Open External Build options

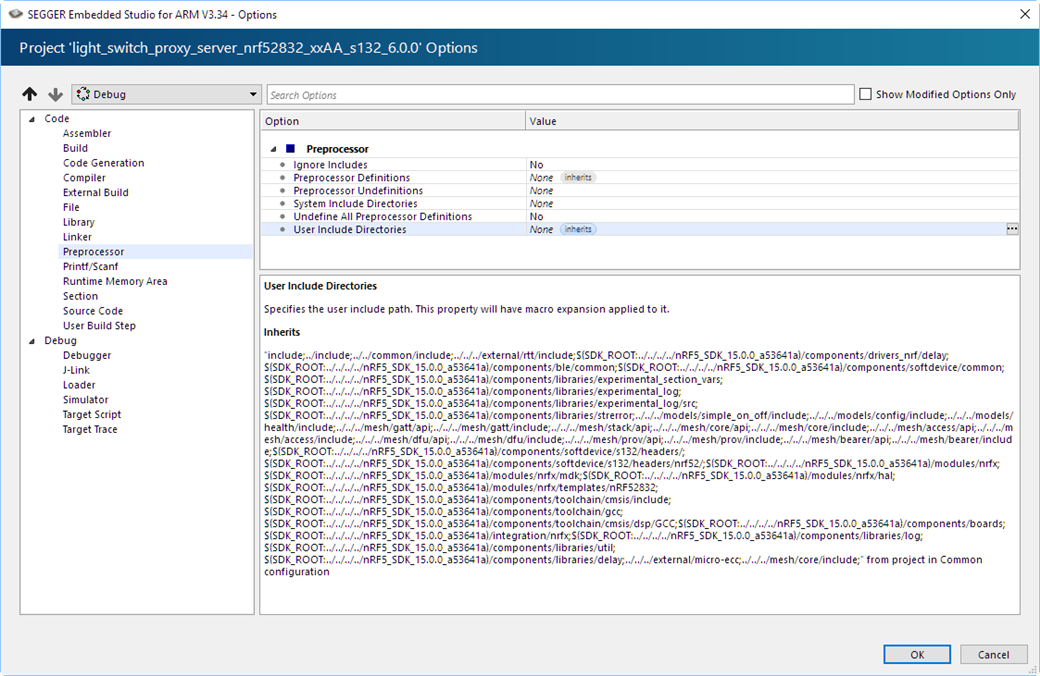coord(96,192)
